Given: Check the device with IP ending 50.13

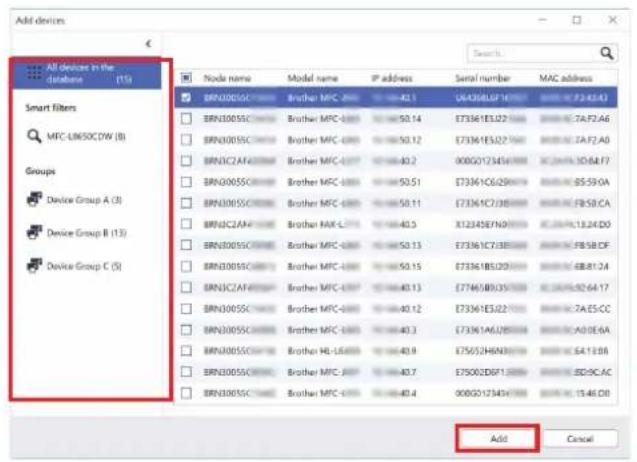Looking at the screenshot, I should point(186,245).
